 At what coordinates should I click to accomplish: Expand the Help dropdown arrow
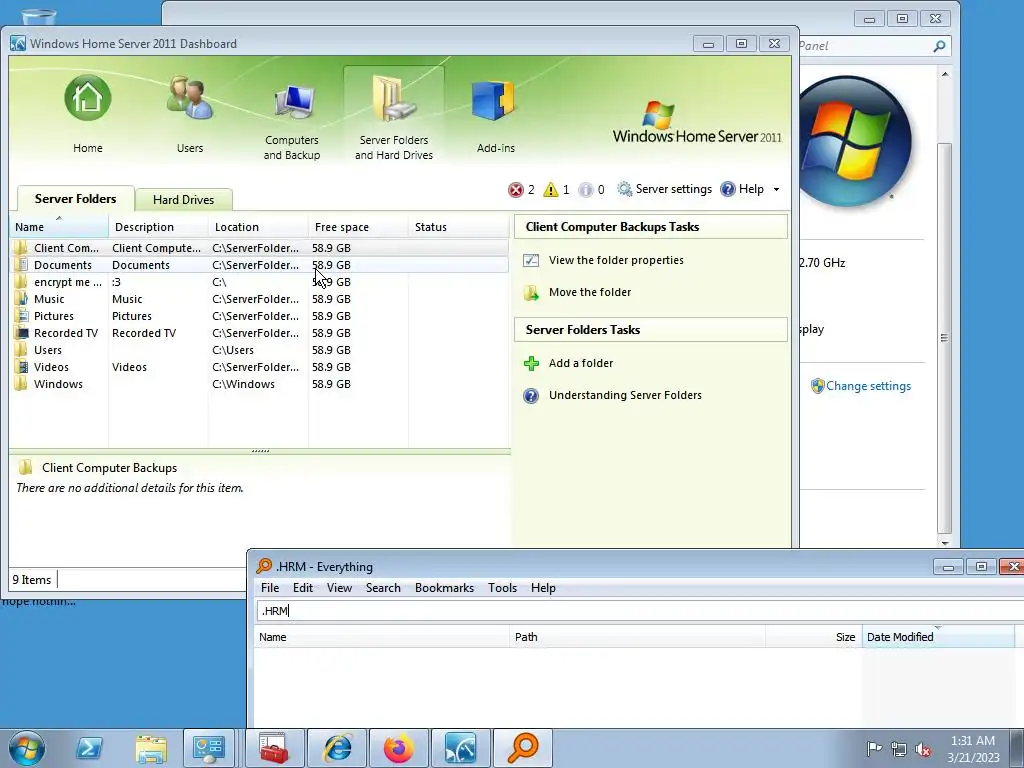tap(776, 189)
